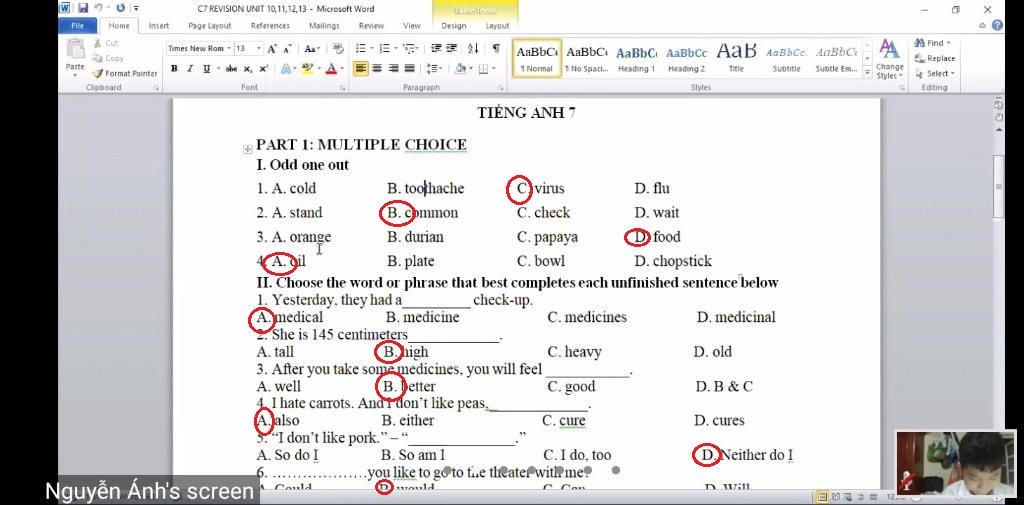
Task: Click the Grow Font icon
Action: click(272, 48)
